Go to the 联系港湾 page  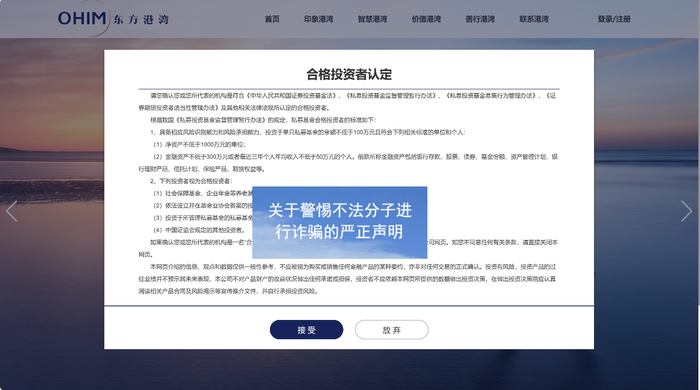click(534, 19)
